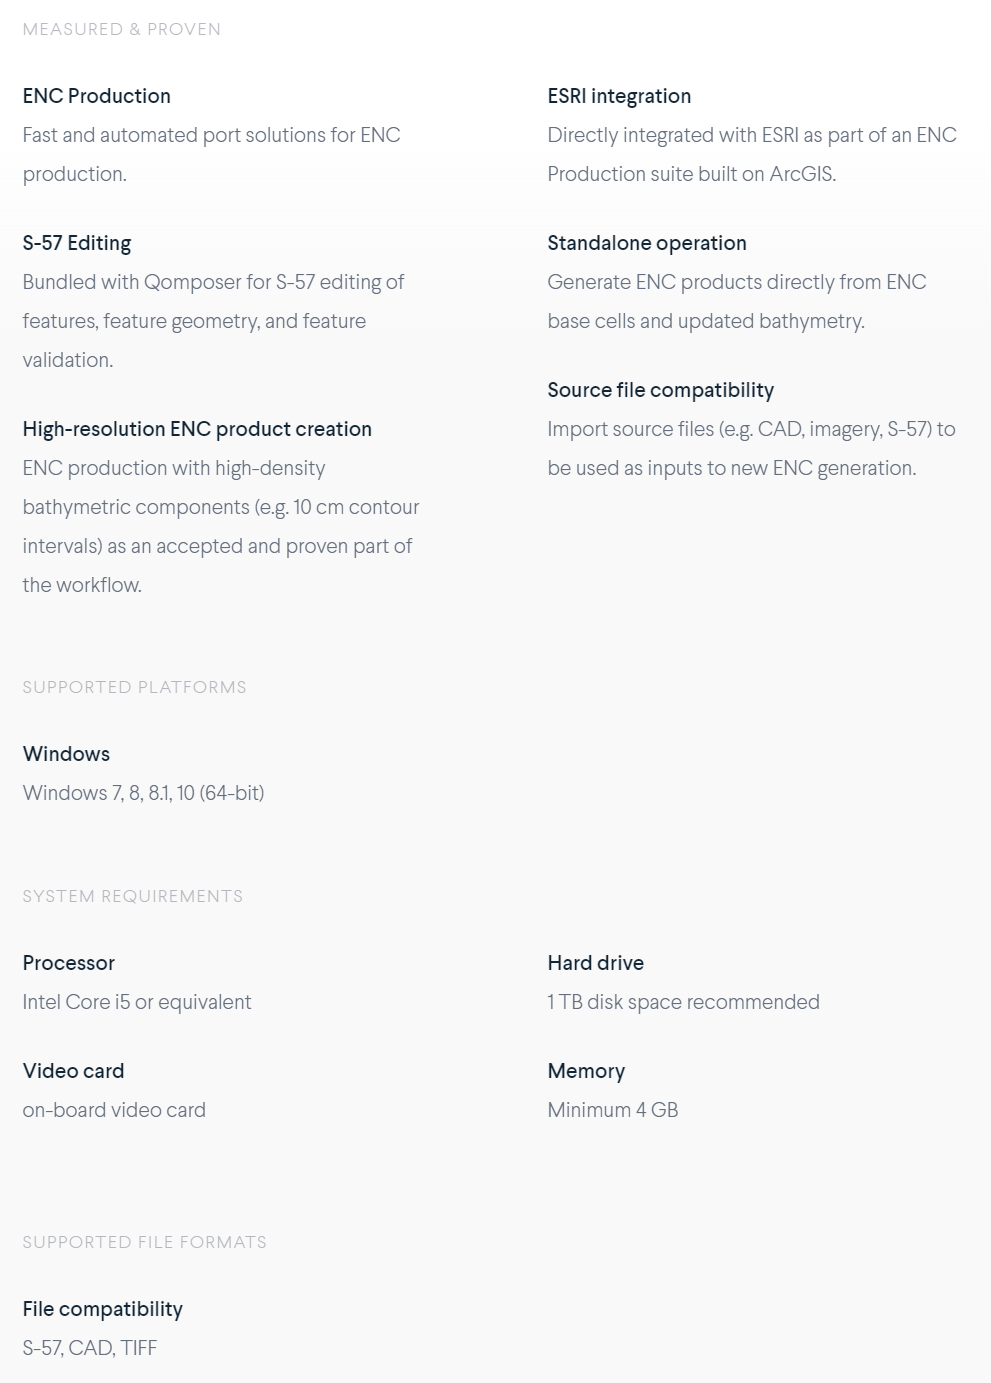Screen dimensions: 991x1383
Task: Click the Minimum 4 GB text
Action: point(613,1110)
